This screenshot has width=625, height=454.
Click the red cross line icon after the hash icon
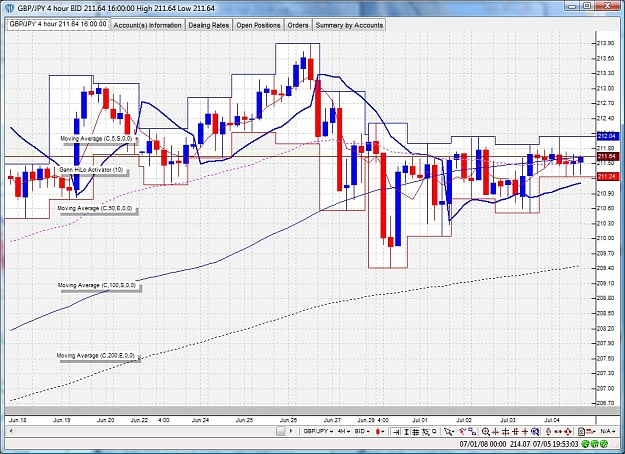[x=525, y=431]
